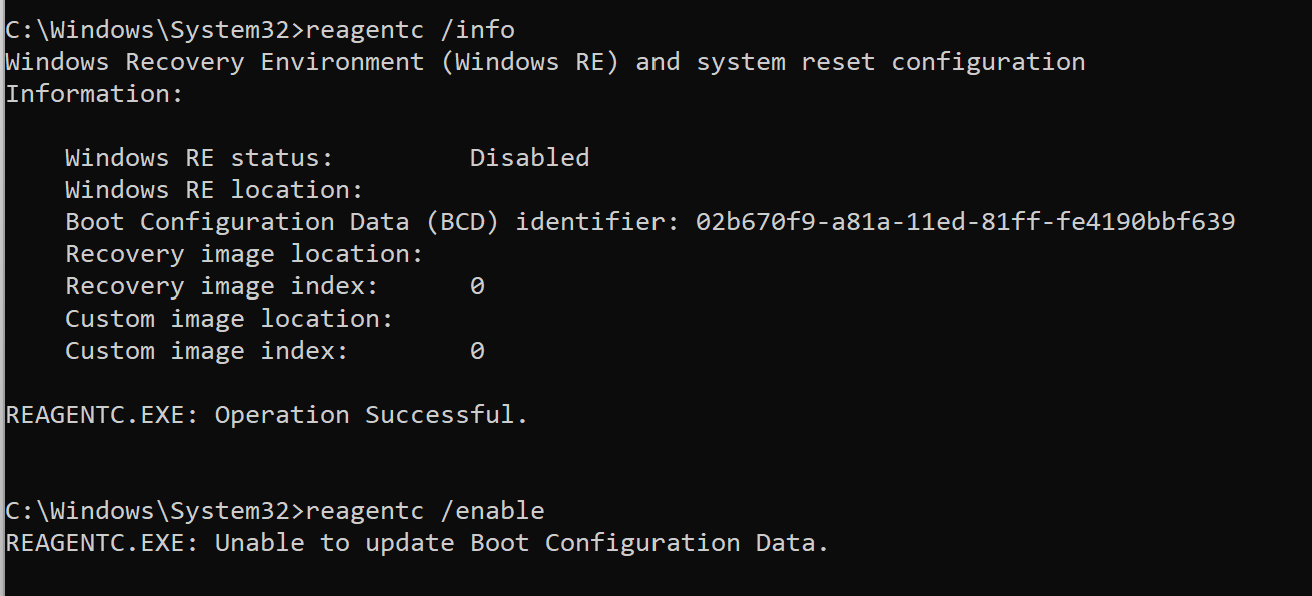Viewport: 1312px width, 596px height.
Task: Click the Recovery image index value 0
Action: [477, 286]
